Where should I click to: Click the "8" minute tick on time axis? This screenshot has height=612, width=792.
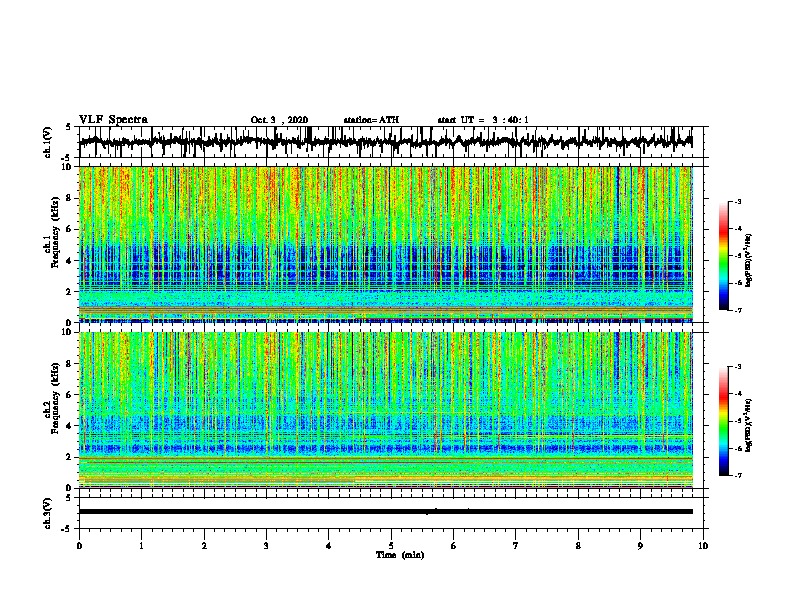[578, 546]
